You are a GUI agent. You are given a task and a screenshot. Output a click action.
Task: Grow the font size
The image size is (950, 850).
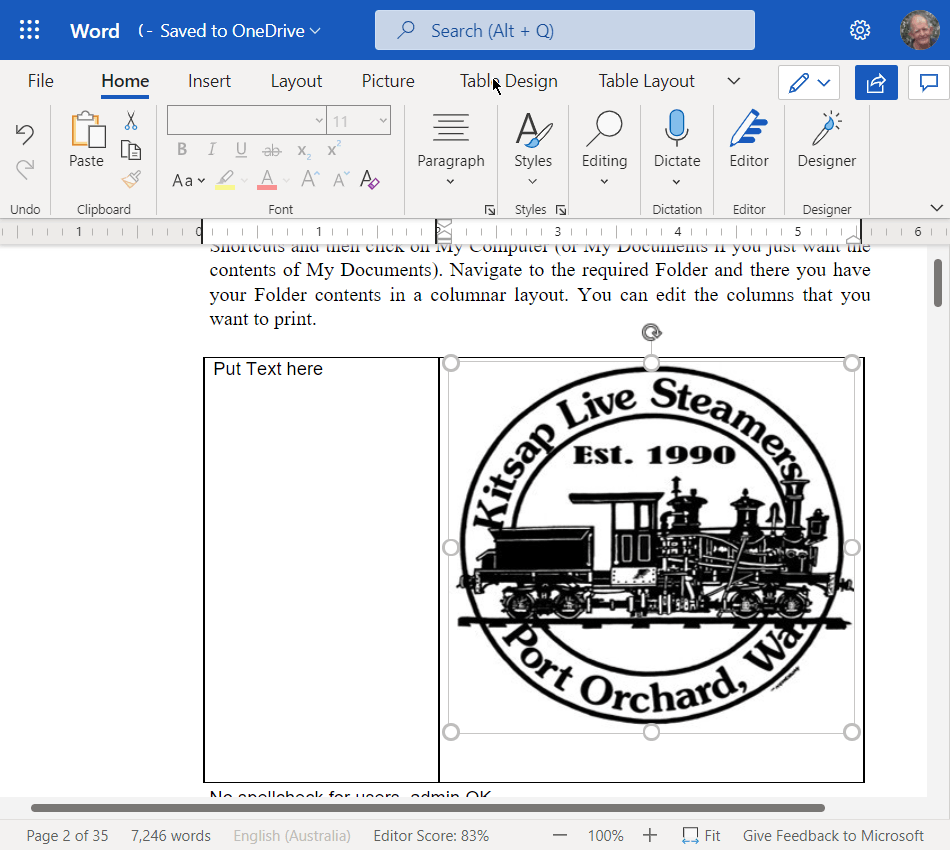(310, 179)
